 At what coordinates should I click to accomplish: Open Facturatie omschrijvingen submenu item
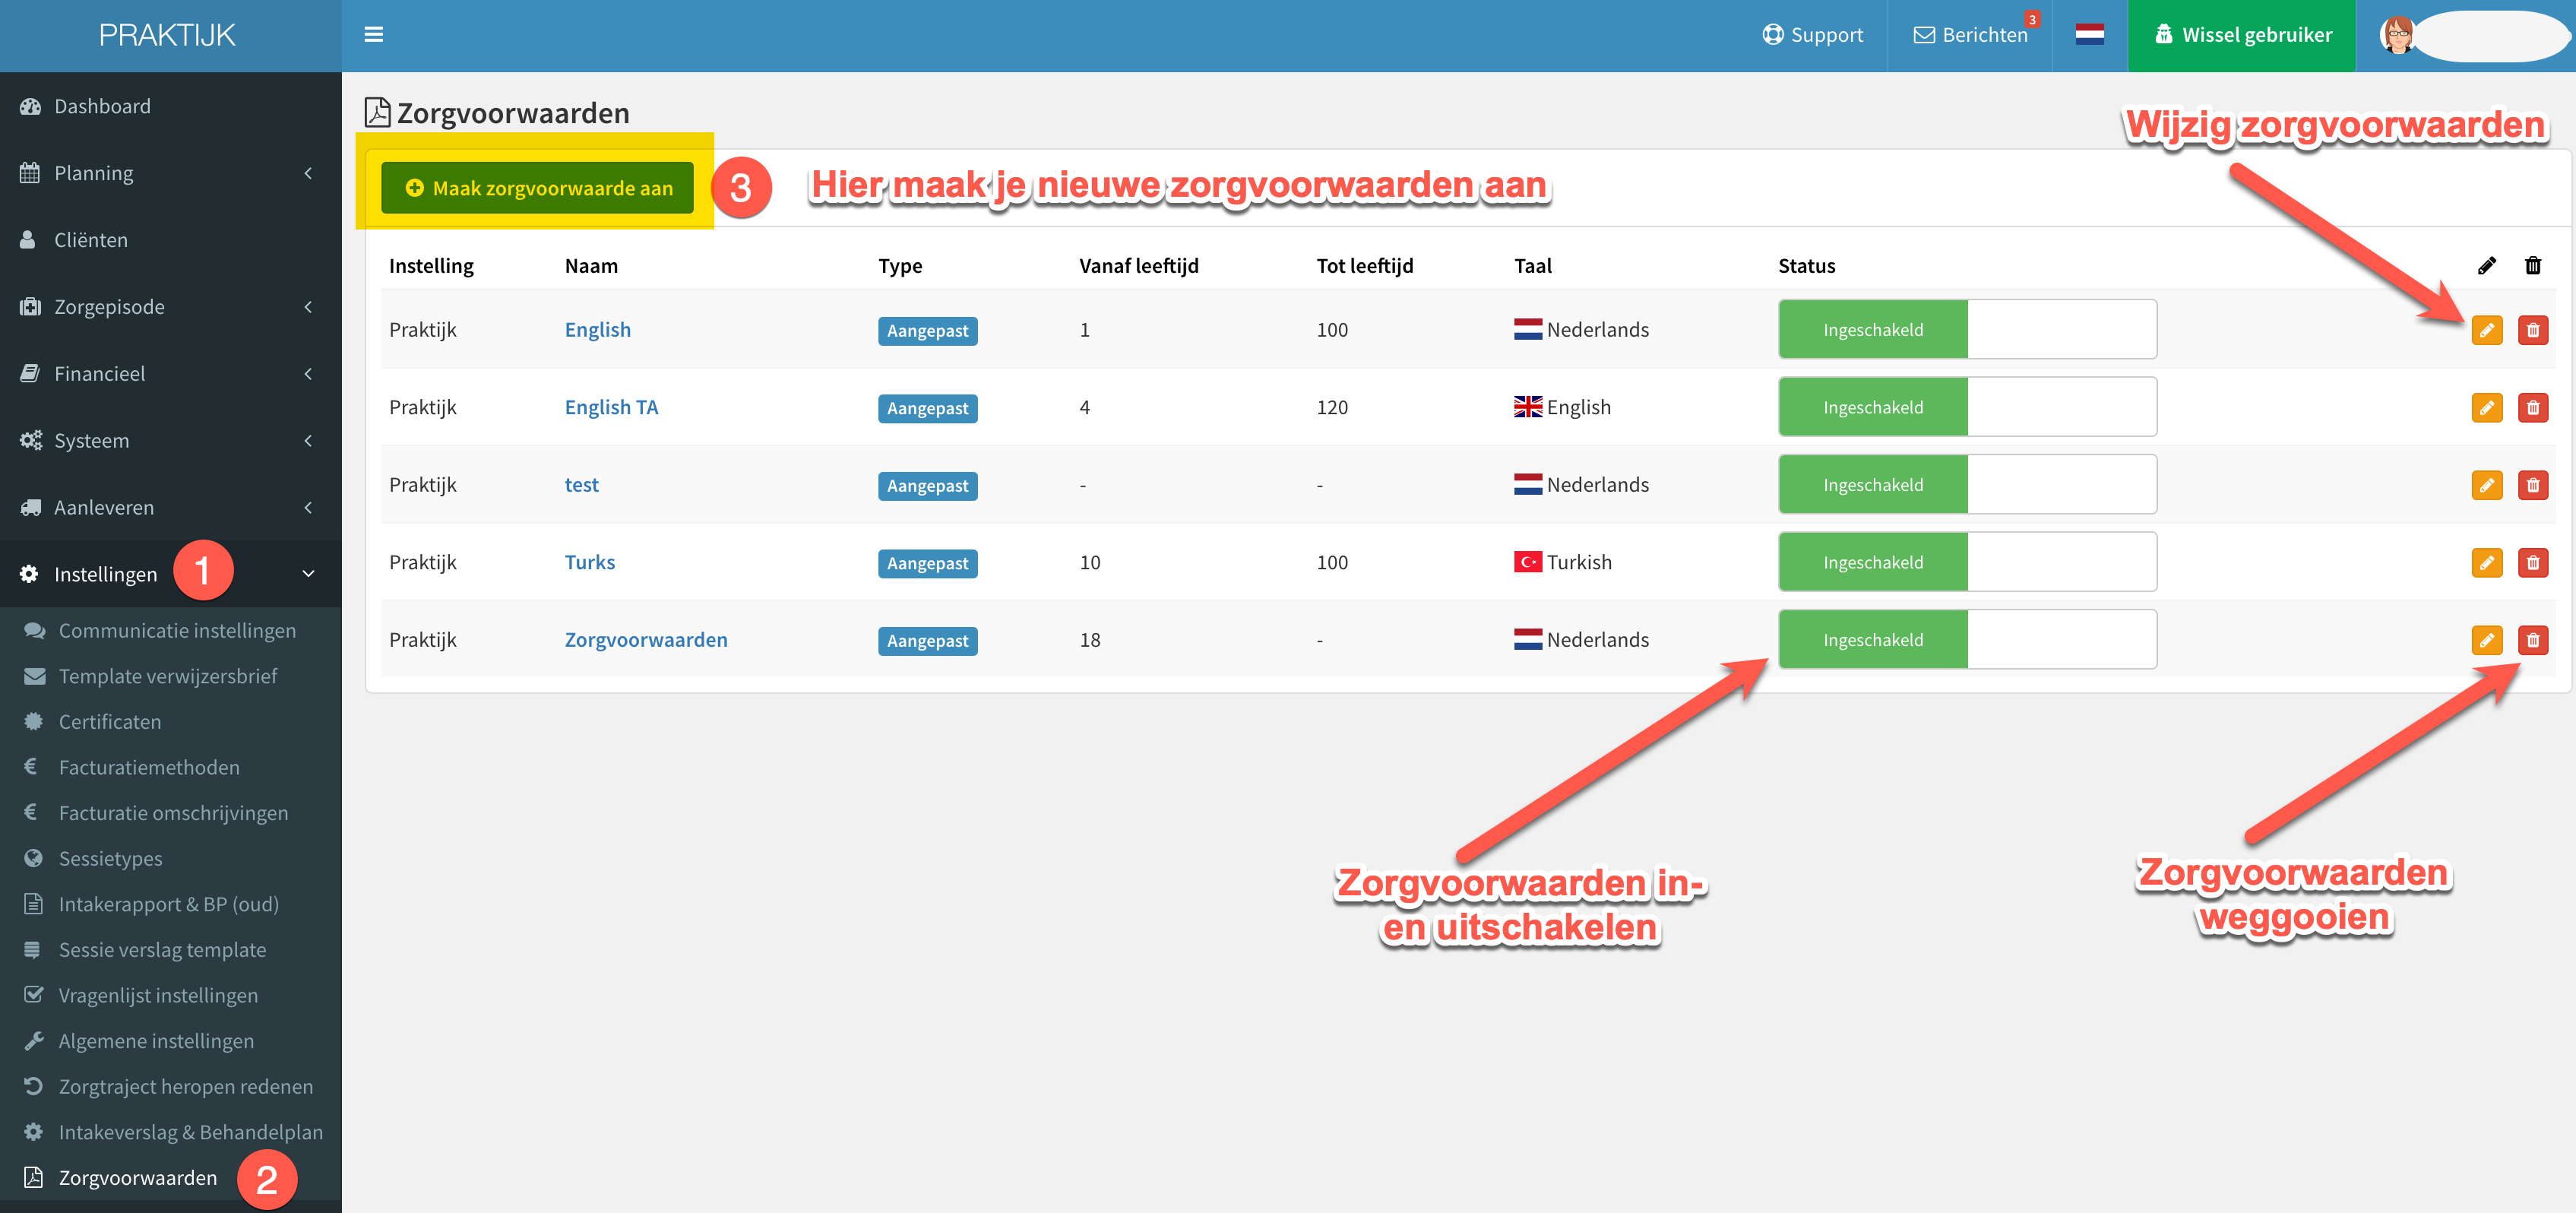(x=170, y=813)
